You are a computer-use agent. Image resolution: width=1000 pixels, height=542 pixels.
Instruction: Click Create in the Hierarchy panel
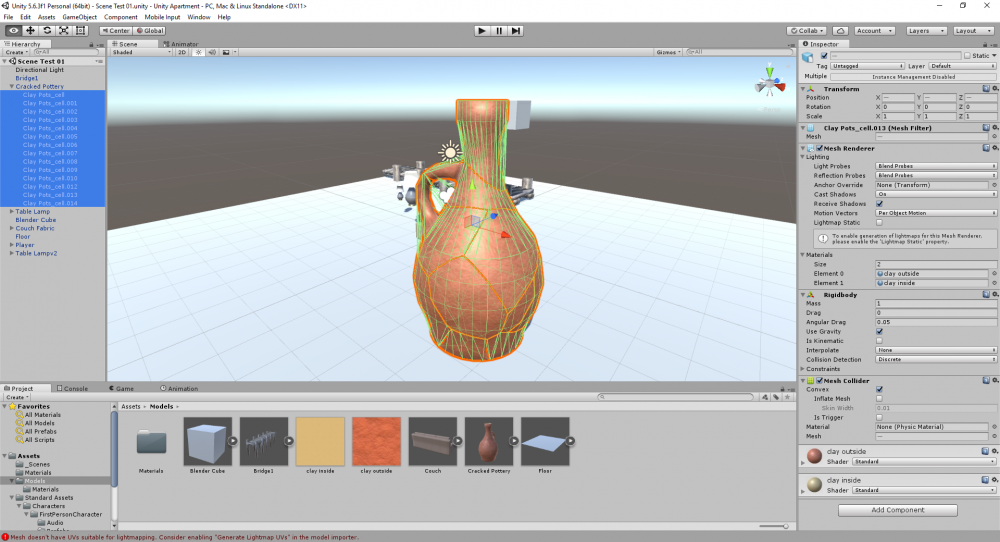pos(16,52)
